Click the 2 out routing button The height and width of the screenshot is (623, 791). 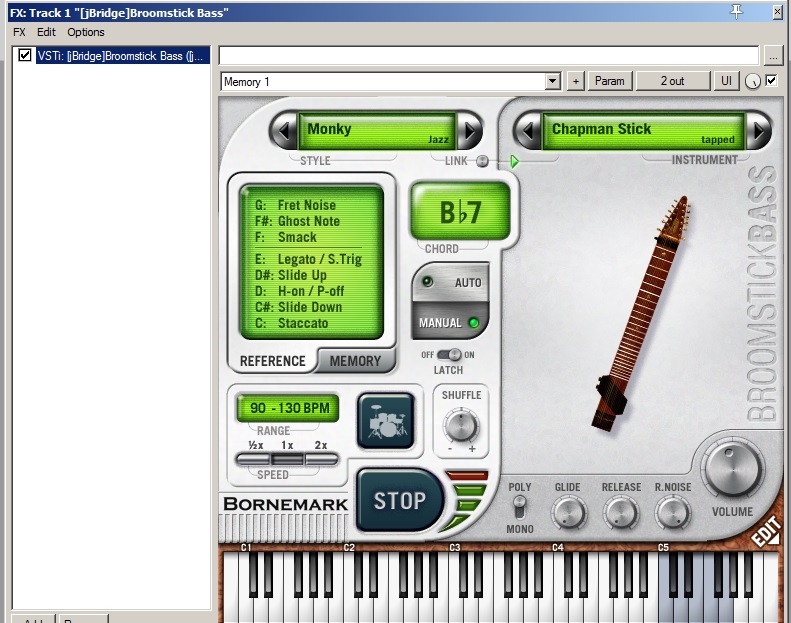click(x=672, y=81)
